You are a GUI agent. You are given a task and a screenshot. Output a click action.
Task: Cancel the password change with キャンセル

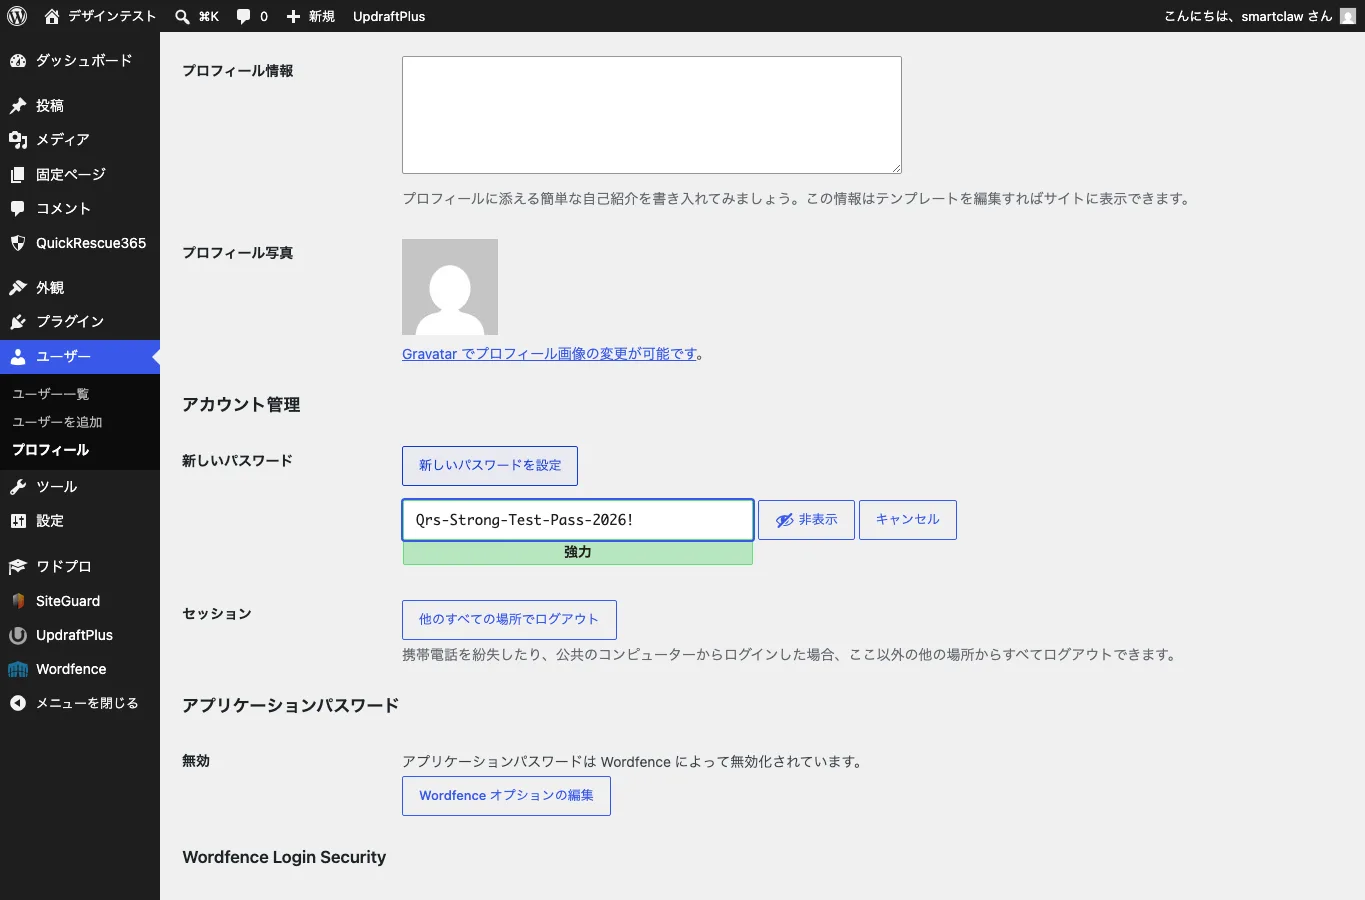pos(908,520)
